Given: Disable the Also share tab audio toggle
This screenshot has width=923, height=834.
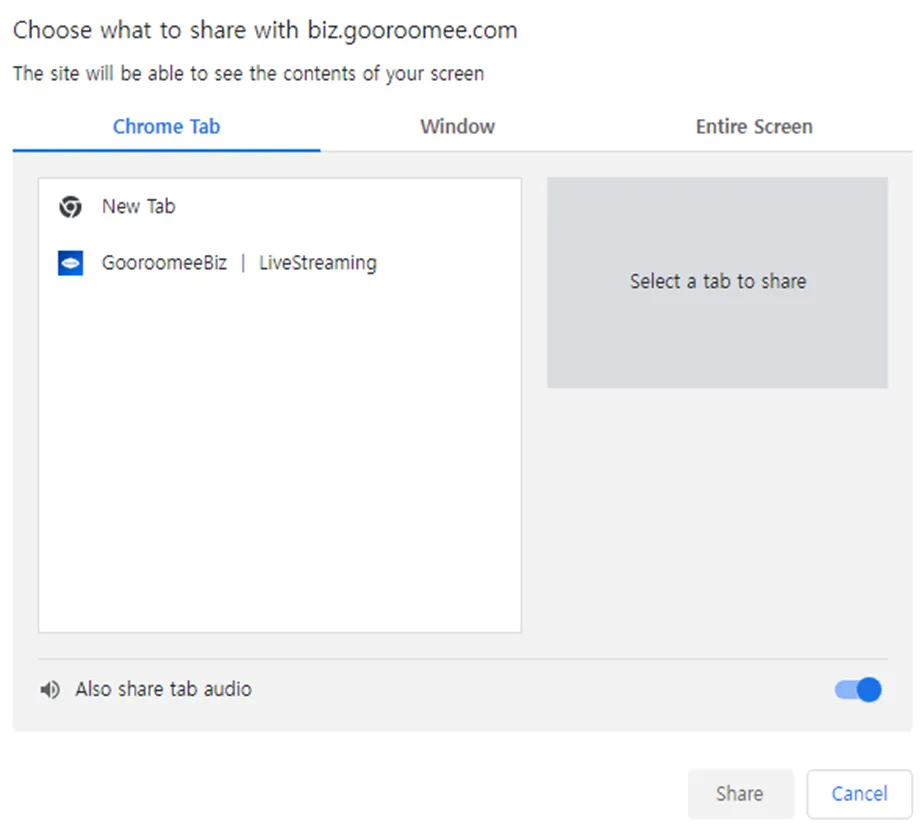Looking at the screenshot, I should point(858,690).
